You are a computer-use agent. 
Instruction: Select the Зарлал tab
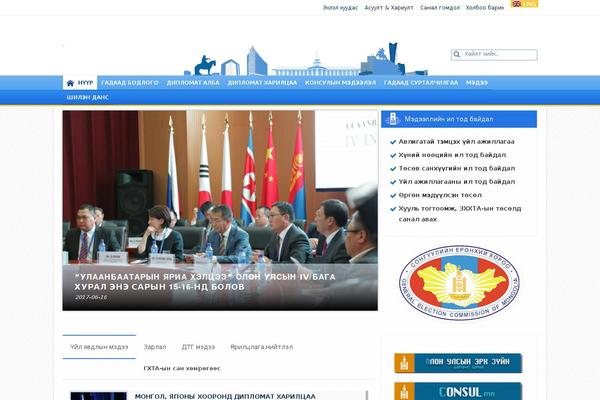coord(155,347)
